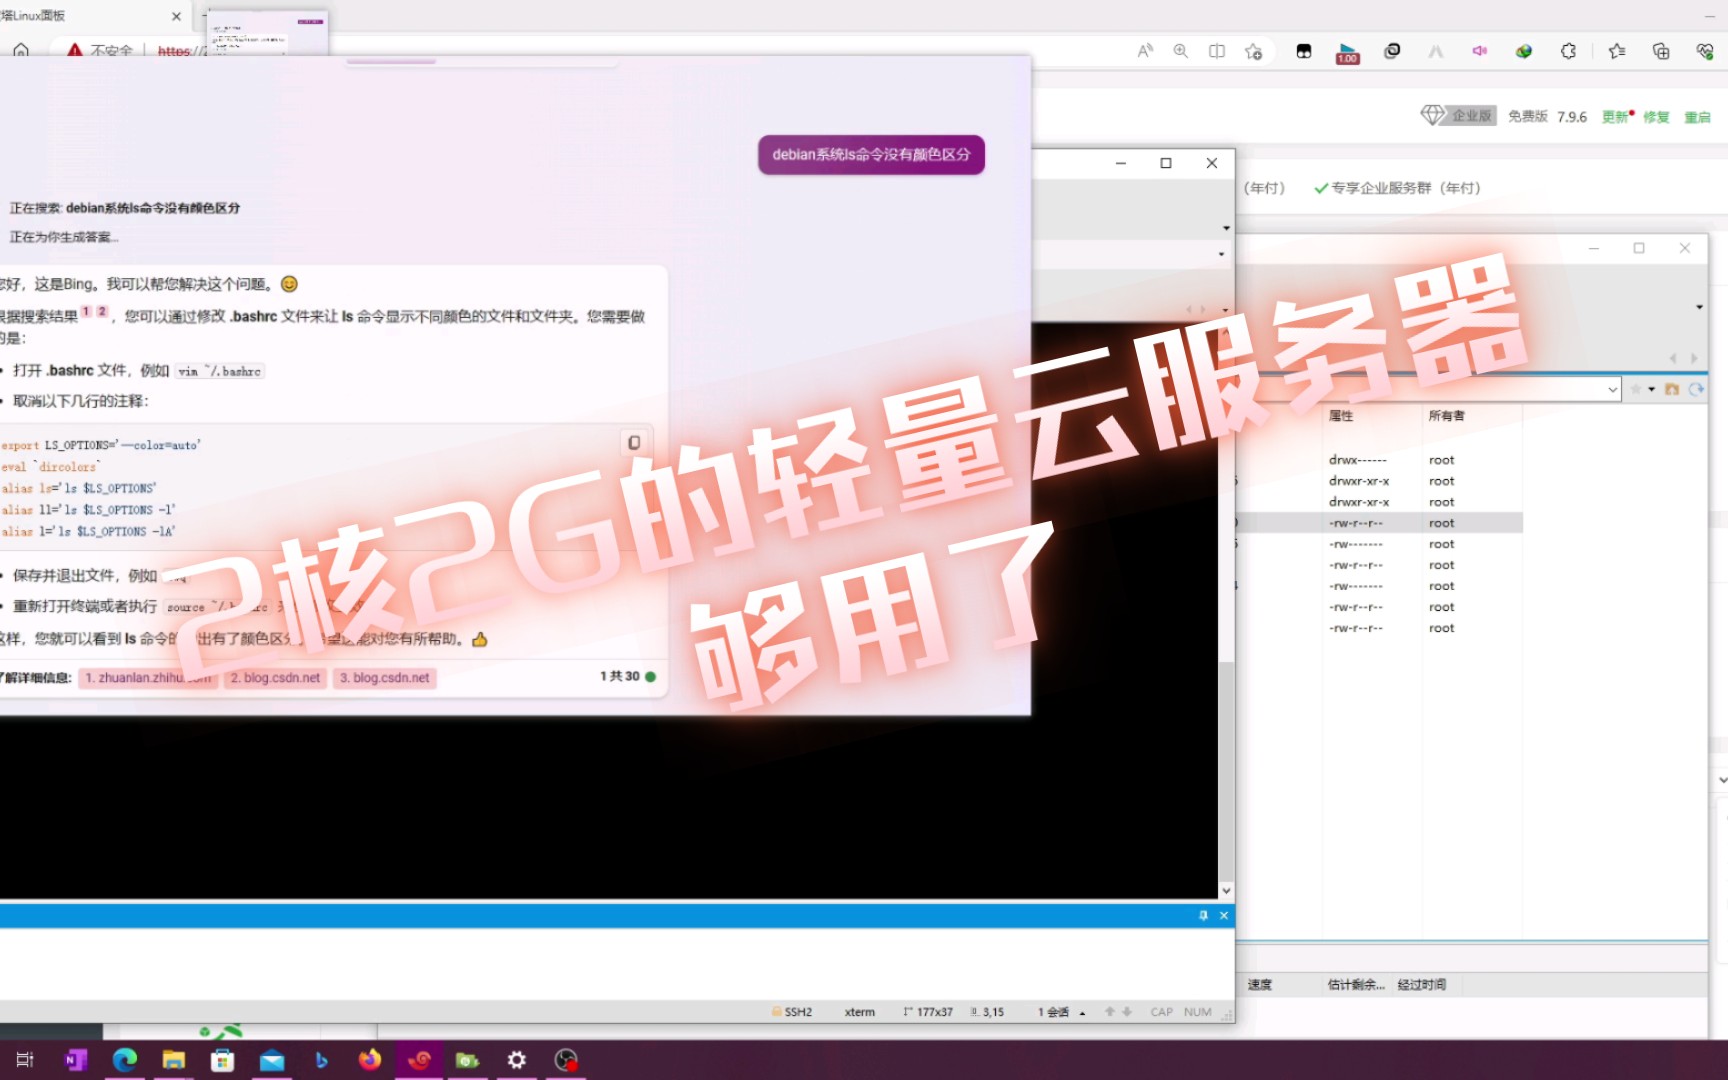The height and width of the screenshot is (1080, 1728).
Task: Open Firefox from the taskbar
Action: [370, 1060]
